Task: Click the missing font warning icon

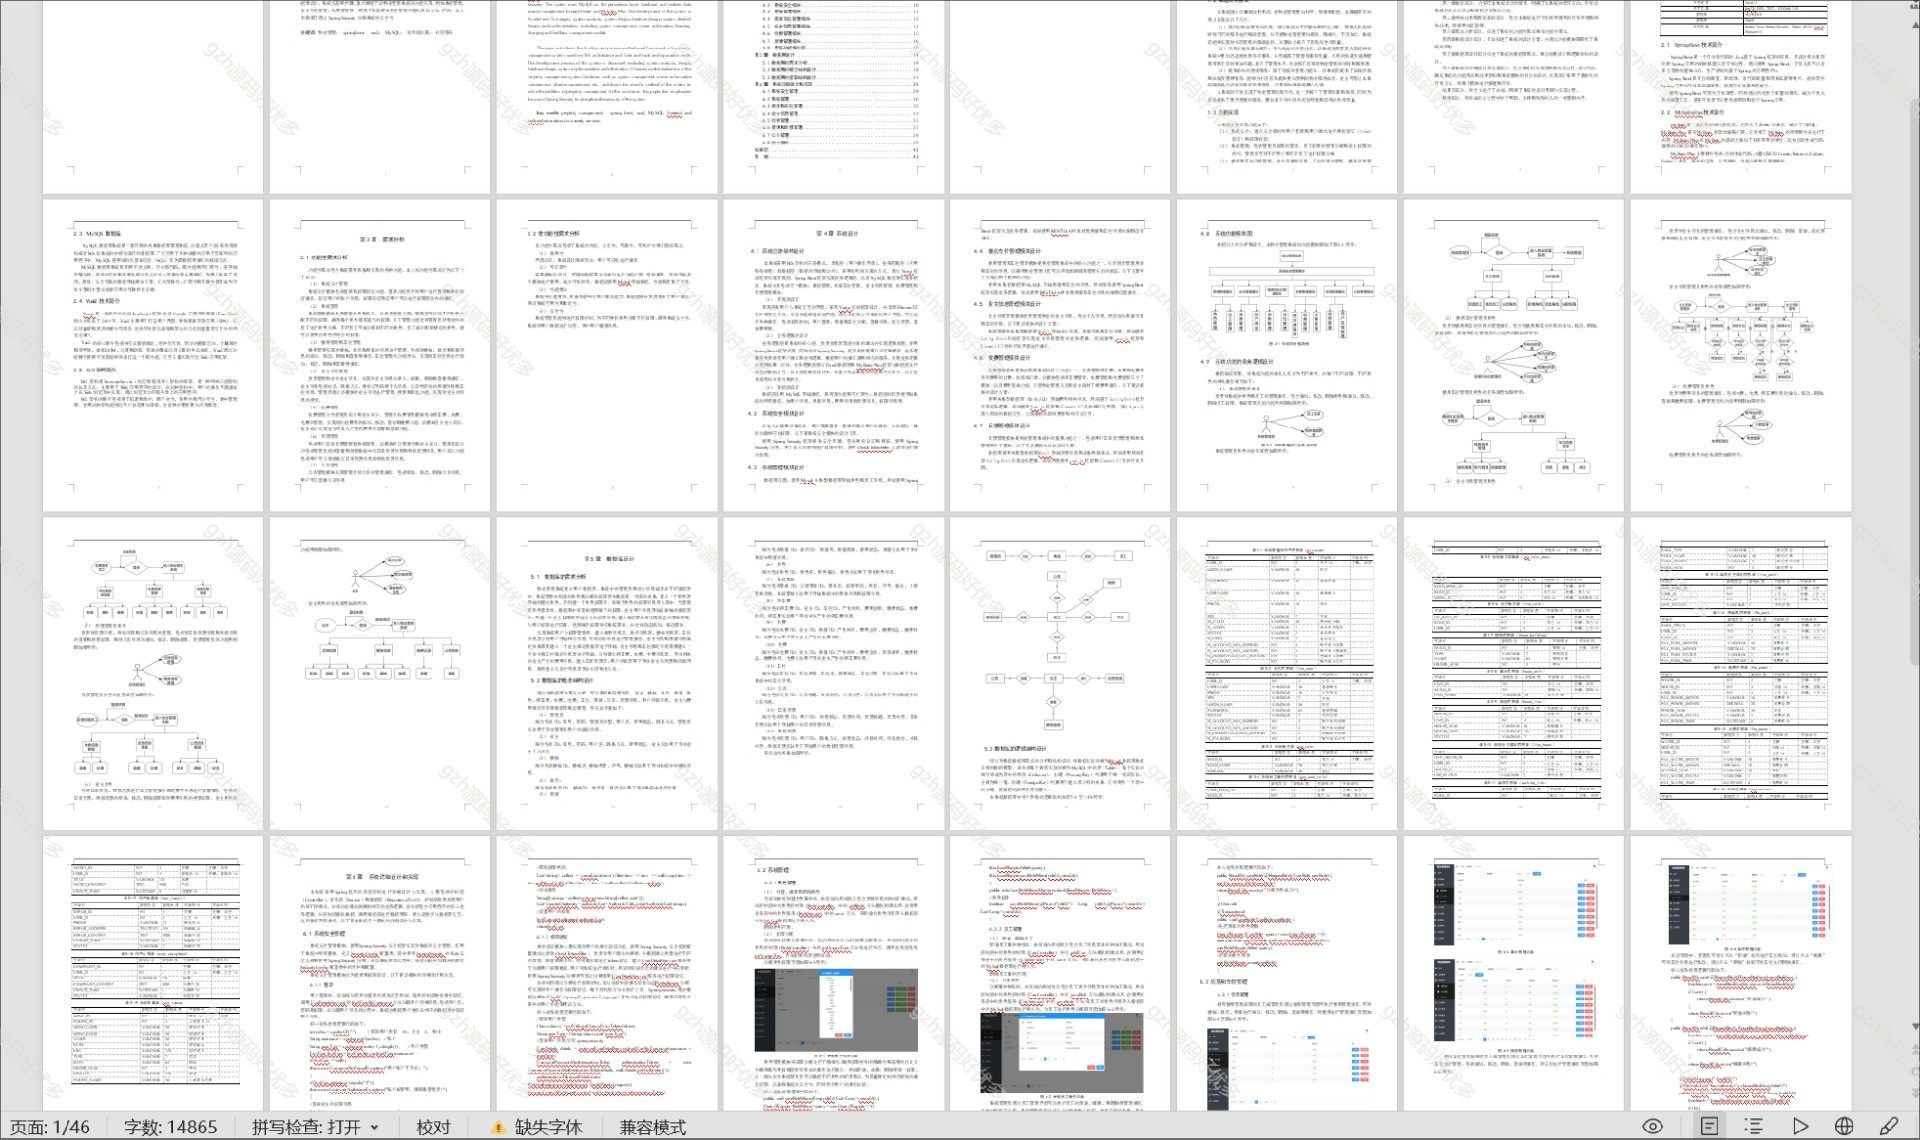Action: pyautogui.click(x=497, y=1127)
